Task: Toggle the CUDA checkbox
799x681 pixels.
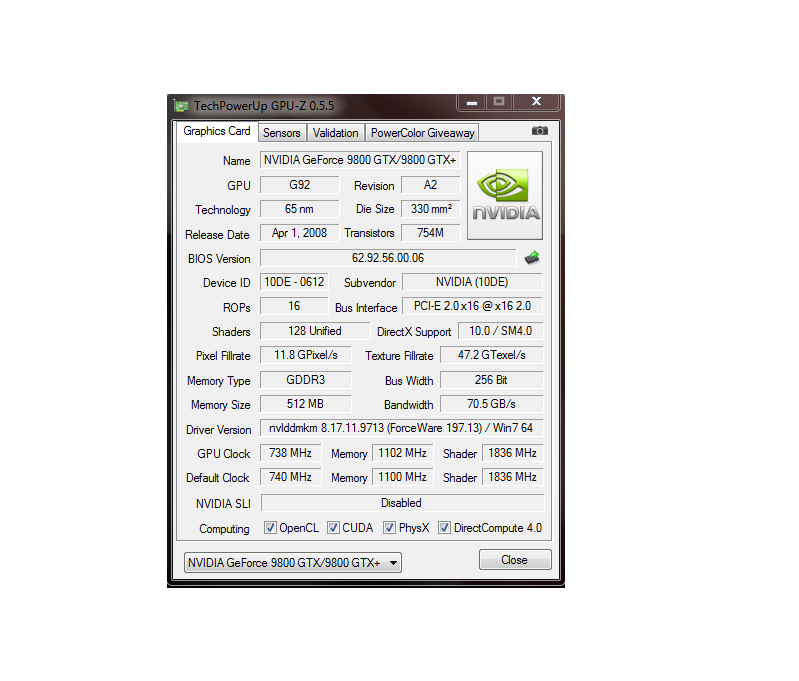Action: click(x=333, y=528)
